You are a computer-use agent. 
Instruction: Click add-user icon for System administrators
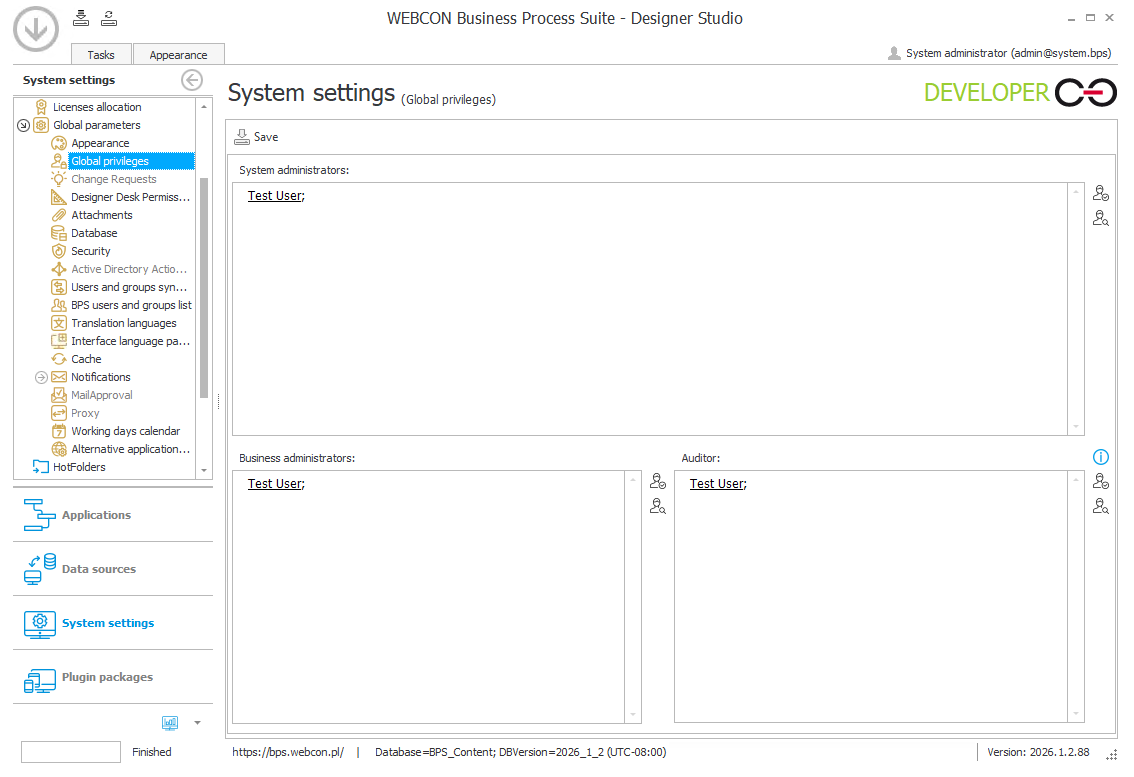pyautogui.click(x=1101, y=193)
